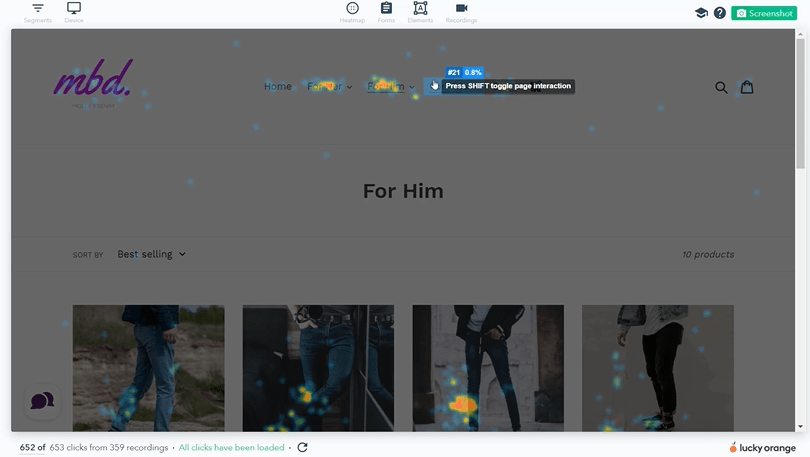This screenshot has height=457, width=810.
Task: Expand the For Him menu chevron
Action: click(x=412, y=87)
